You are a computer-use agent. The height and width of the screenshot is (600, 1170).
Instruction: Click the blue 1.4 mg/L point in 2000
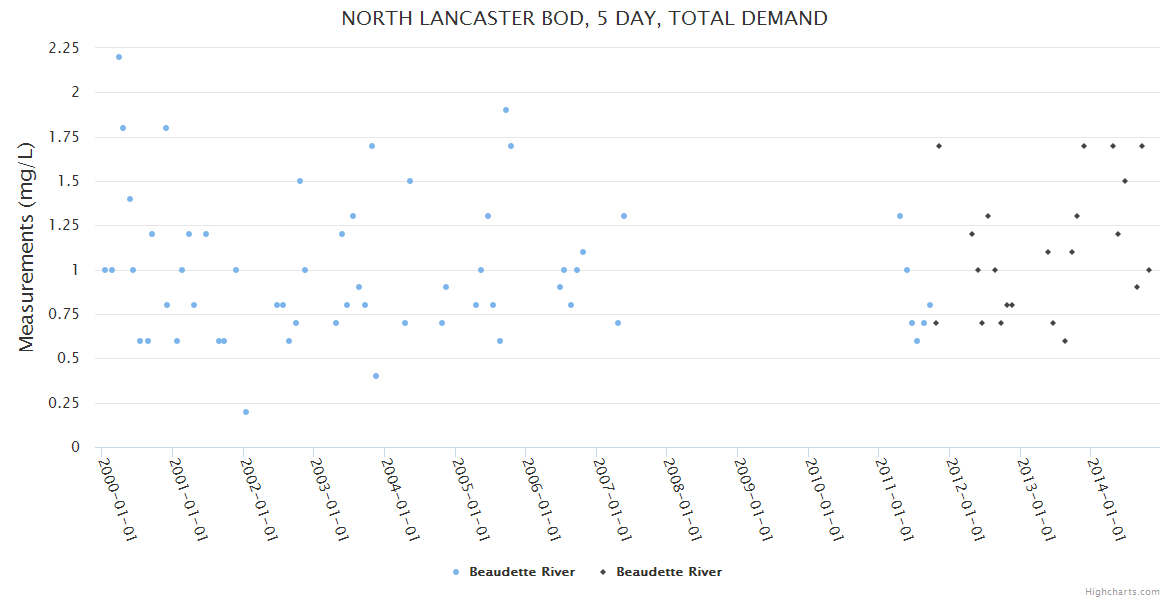130,199
